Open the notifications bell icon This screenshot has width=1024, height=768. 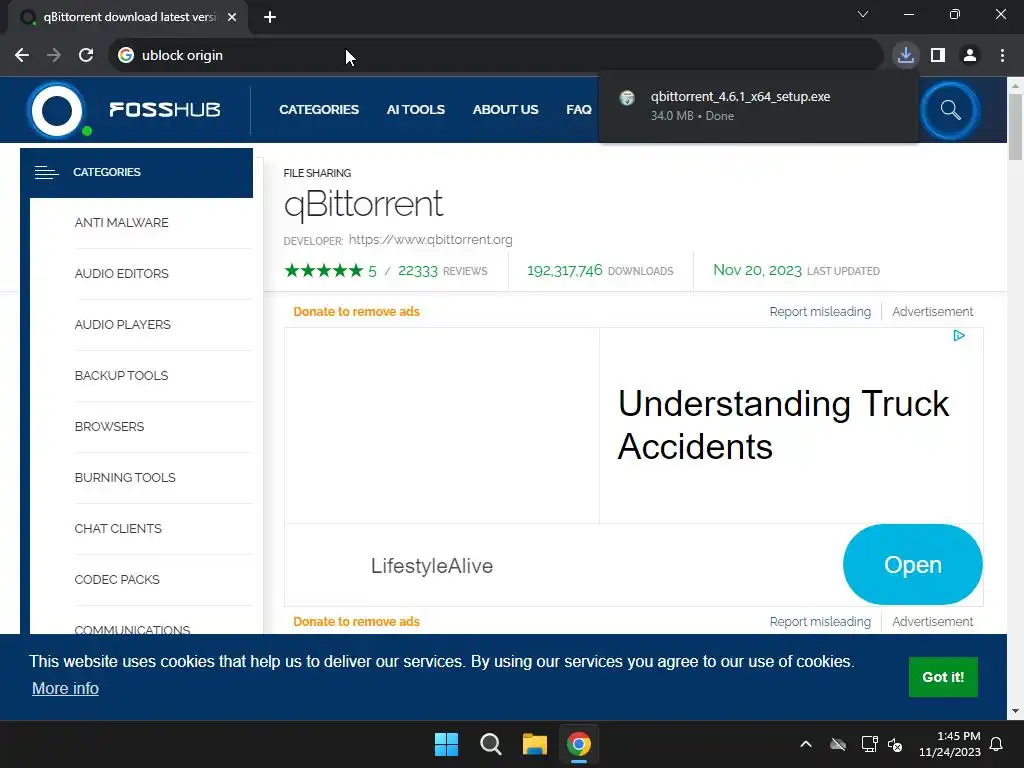[x=997, y=744]
